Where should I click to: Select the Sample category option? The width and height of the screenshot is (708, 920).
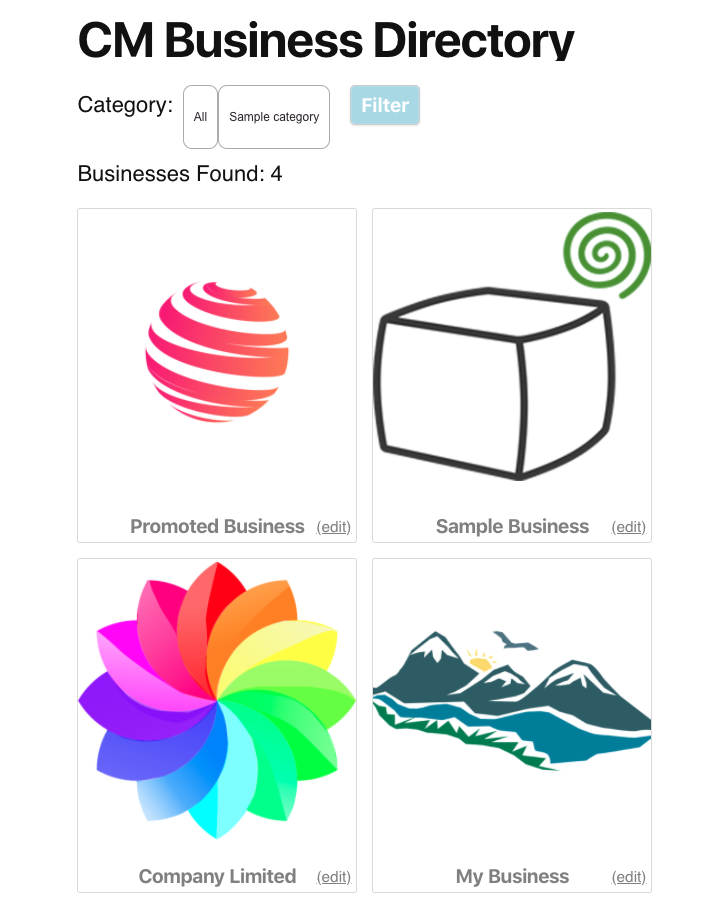coord(274,117)
